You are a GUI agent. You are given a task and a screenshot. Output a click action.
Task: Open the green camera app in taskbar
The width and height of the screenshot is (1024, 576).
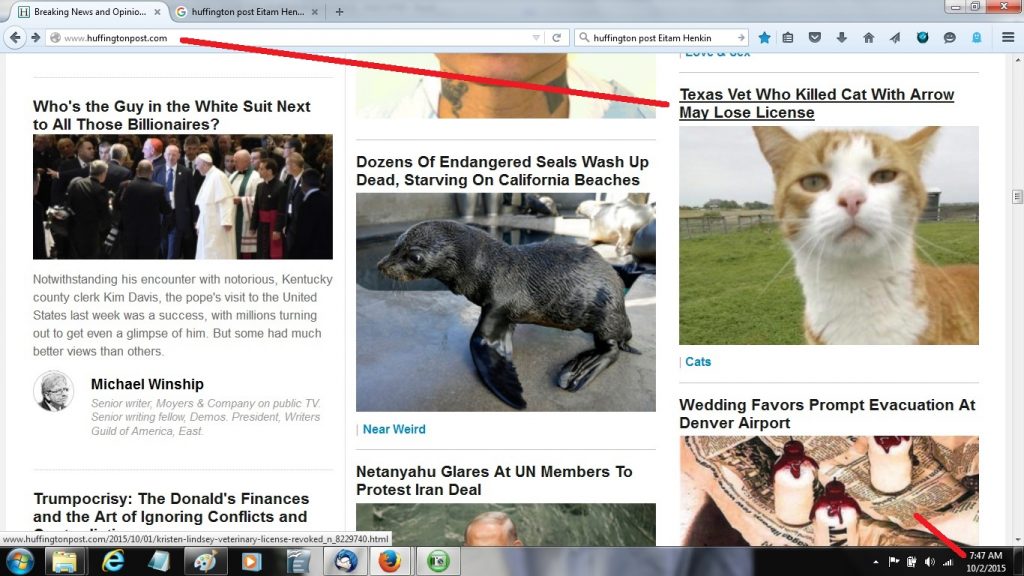click(x=438, y=562)
